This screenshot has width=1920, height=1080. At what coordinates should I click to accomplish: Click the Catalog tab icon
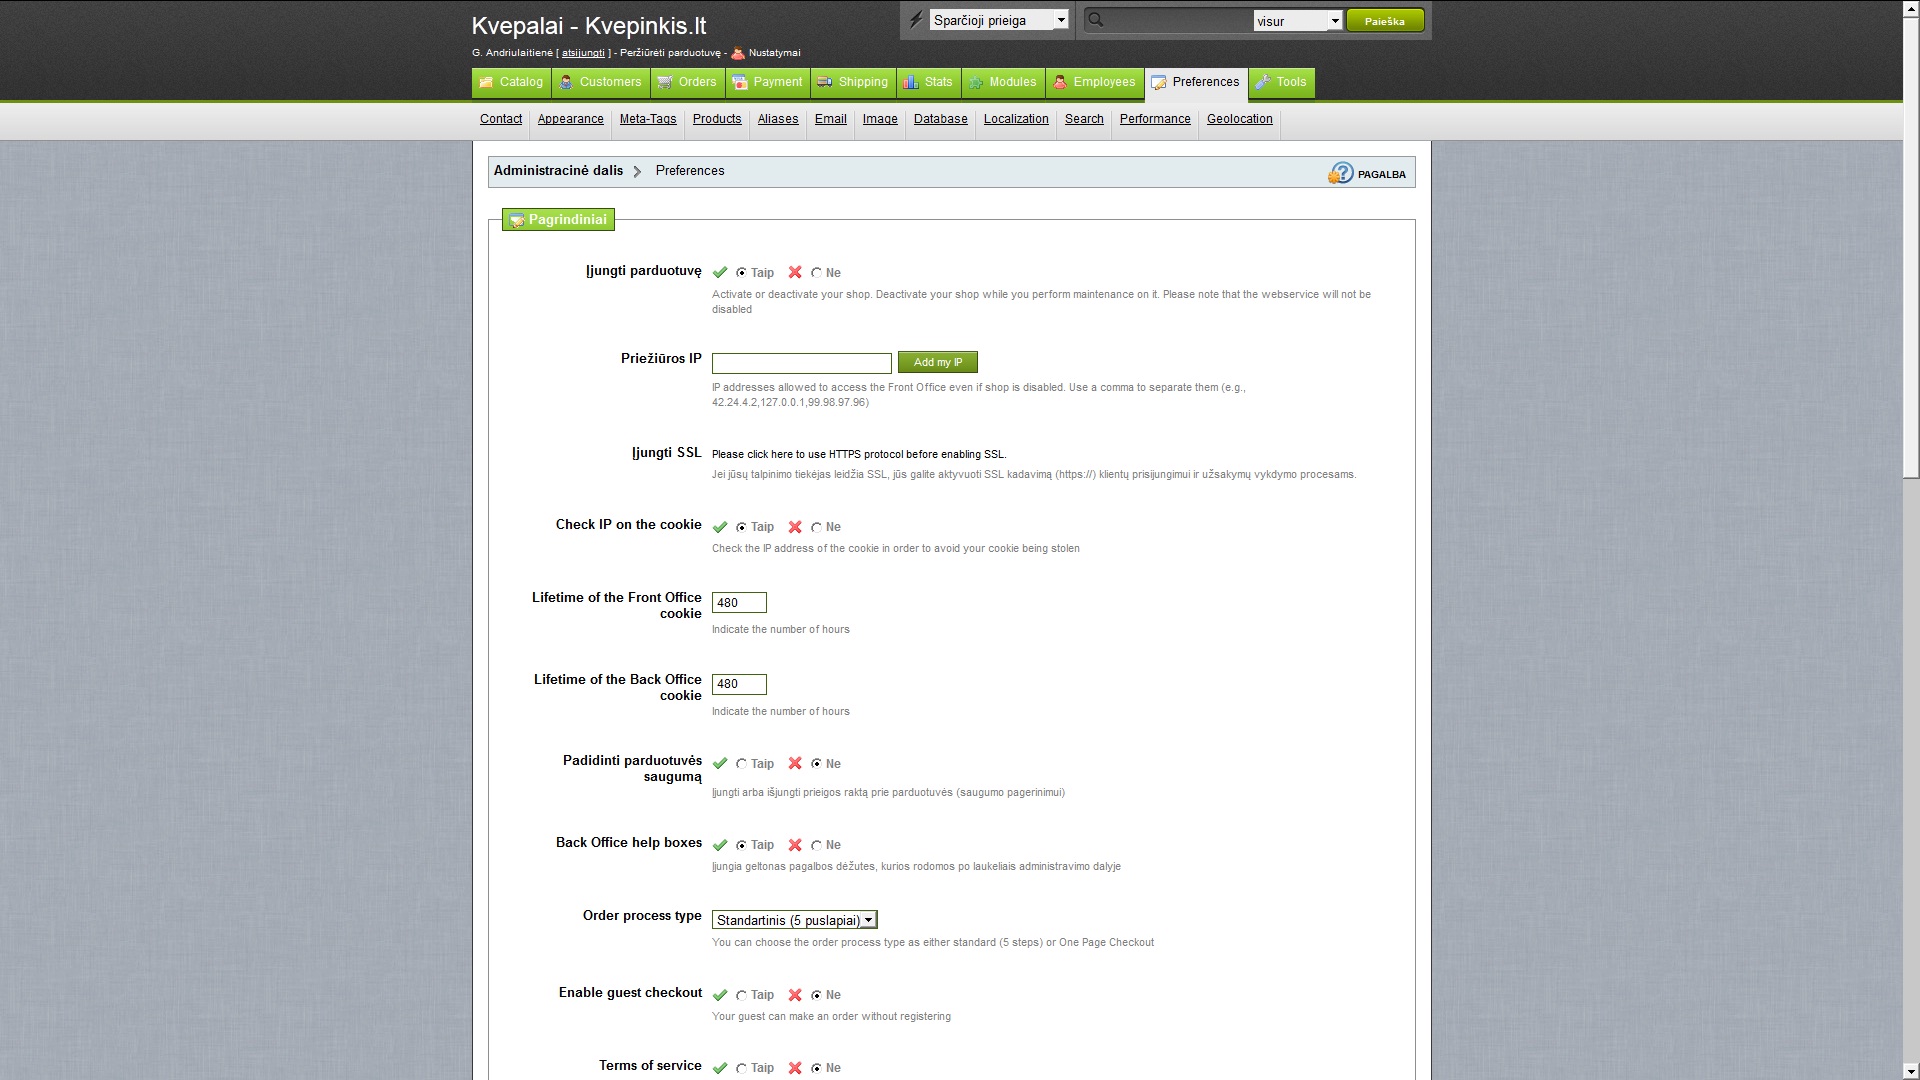[x=486, y=82]
